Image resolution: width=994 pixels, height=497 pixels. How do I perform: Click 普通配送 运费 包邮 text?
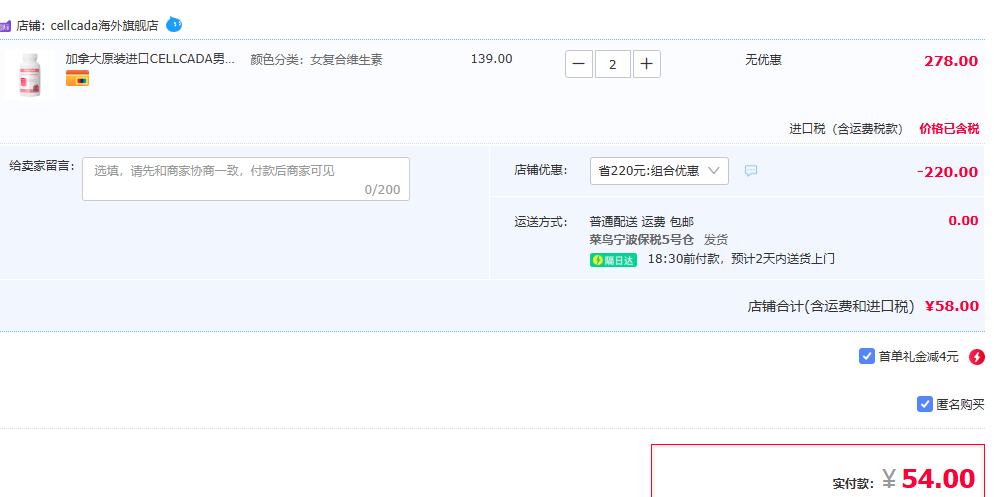click(x=642, y=222)
